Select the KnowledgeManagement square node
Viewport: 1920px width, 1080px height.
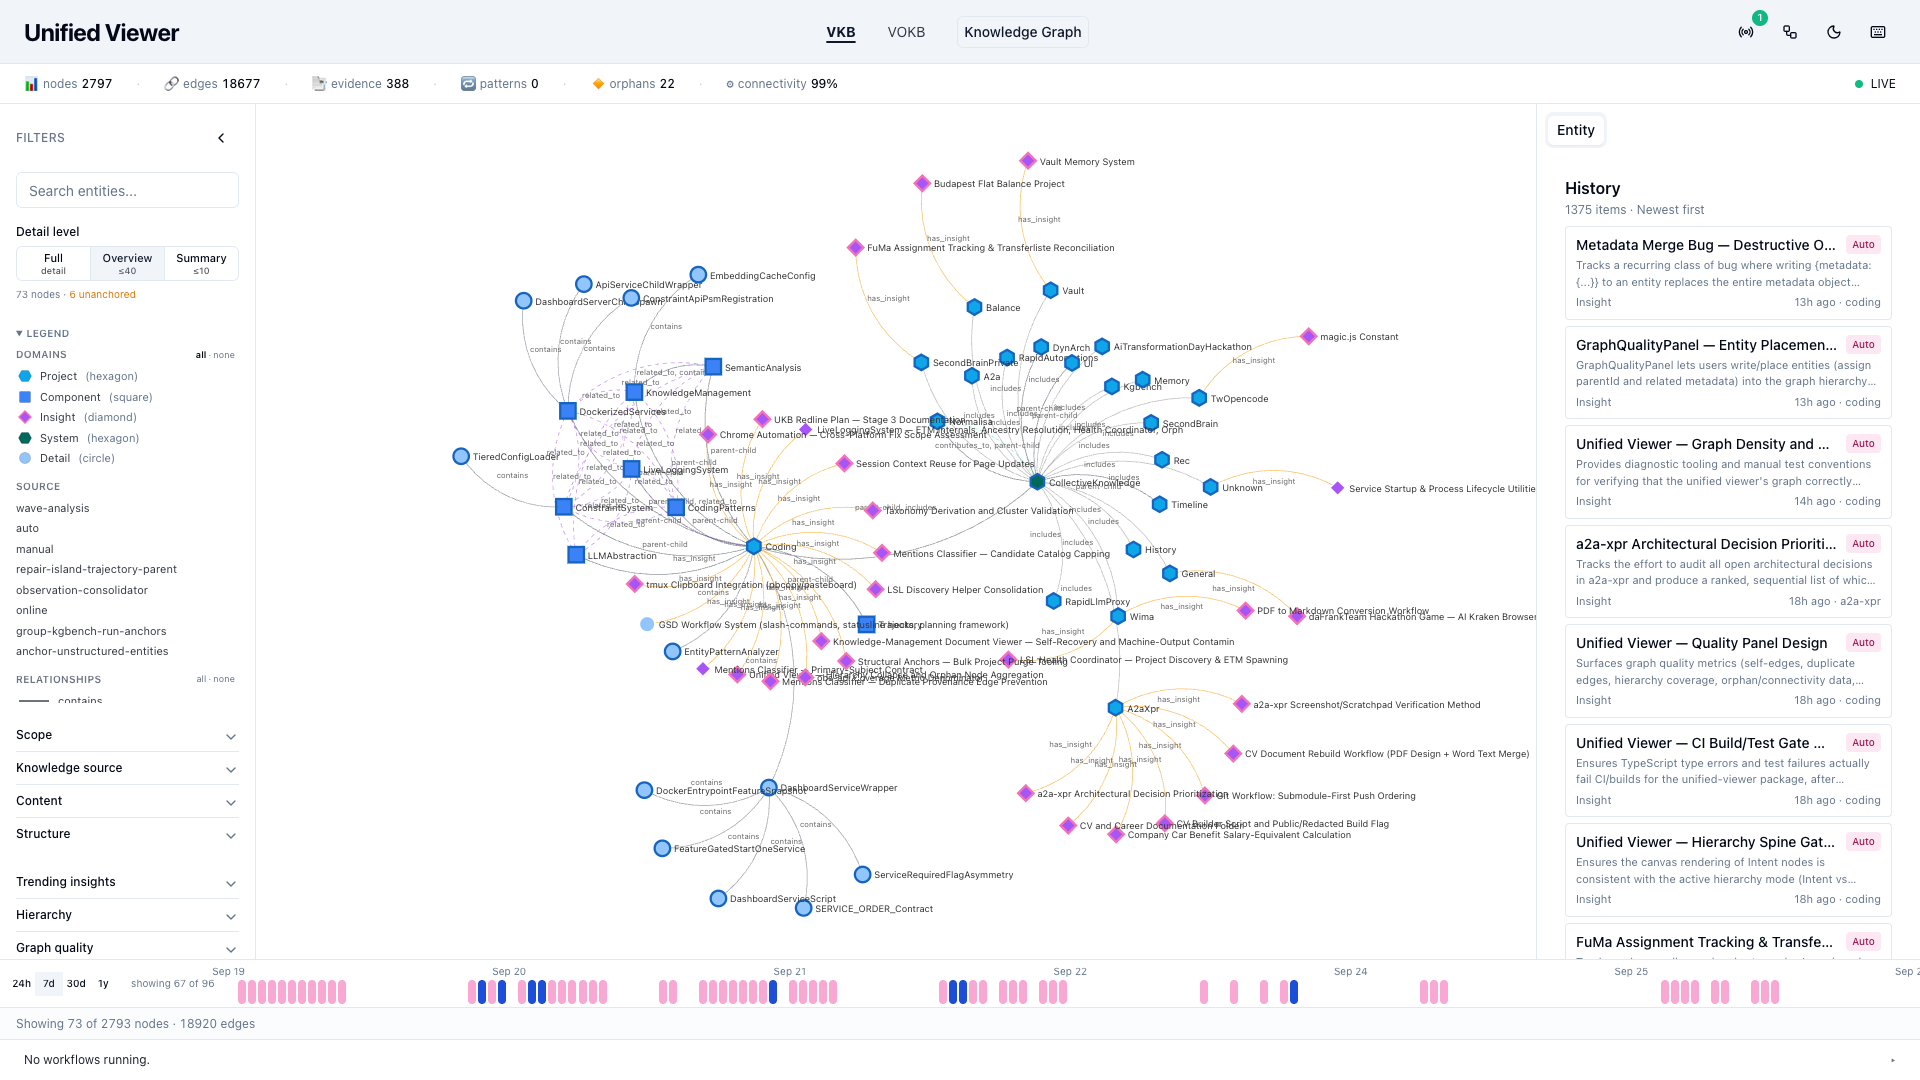[x=634, y=392]
